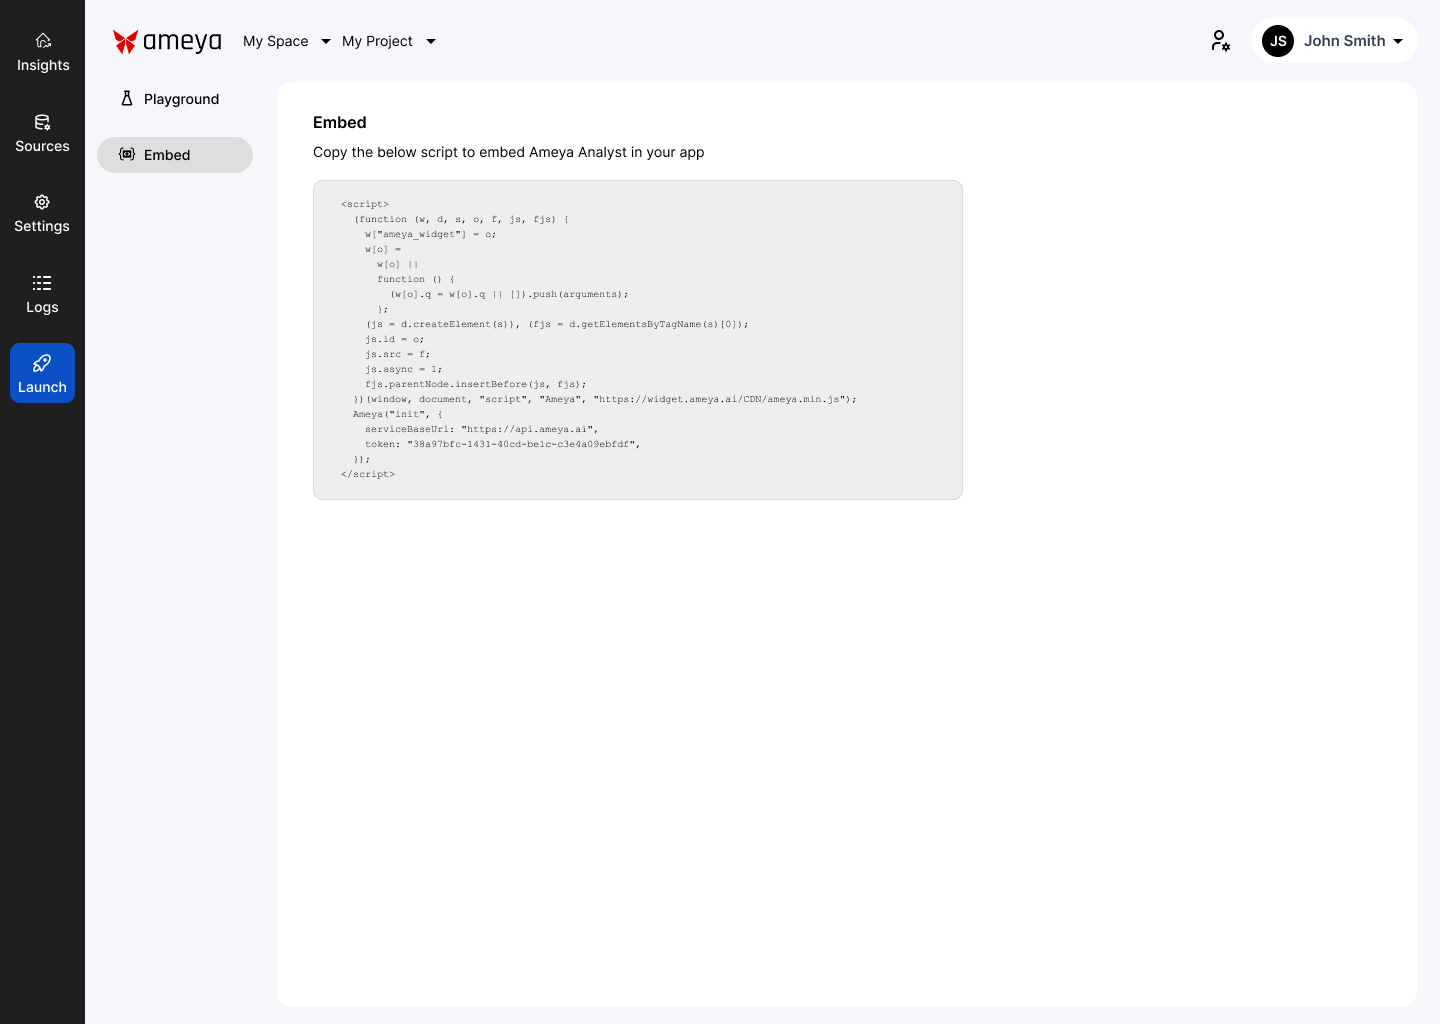The width and height of the screenshot is (1440, 1024).
Task: Click the widget CDN URL code line
Action: [x=605, y=399]
